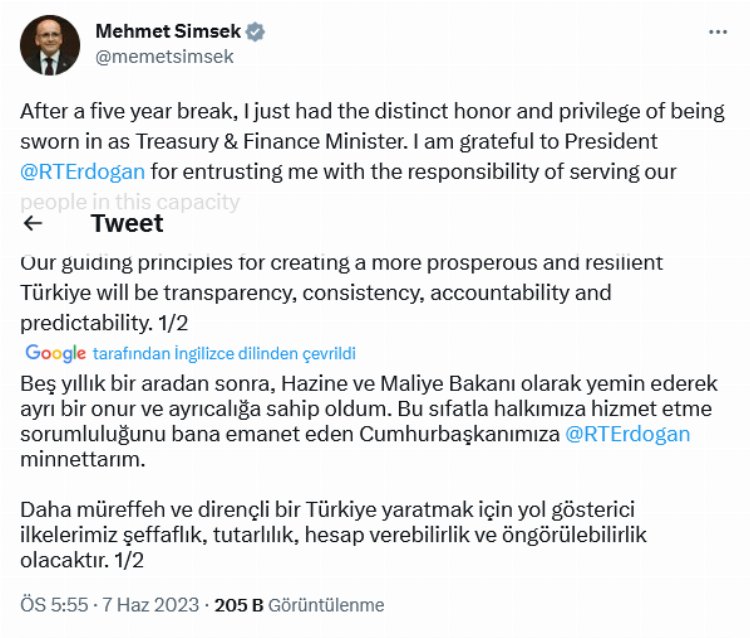This screenshot has width=750, height=638.
Task: Click the Google logo in translation note
Action: click(56, 353)
